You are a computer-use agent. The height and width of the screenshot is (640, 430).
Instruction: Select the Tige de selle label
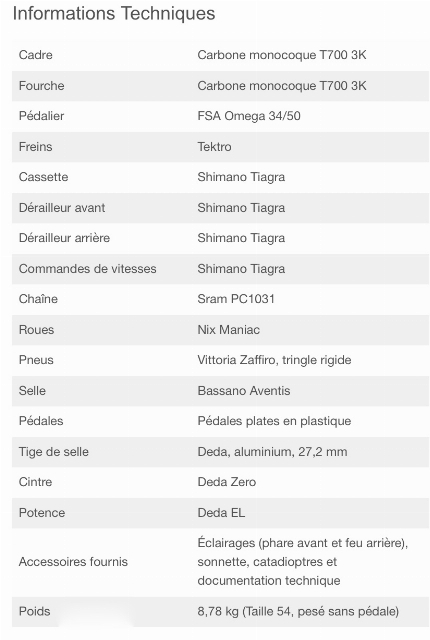tap(53, 452)
